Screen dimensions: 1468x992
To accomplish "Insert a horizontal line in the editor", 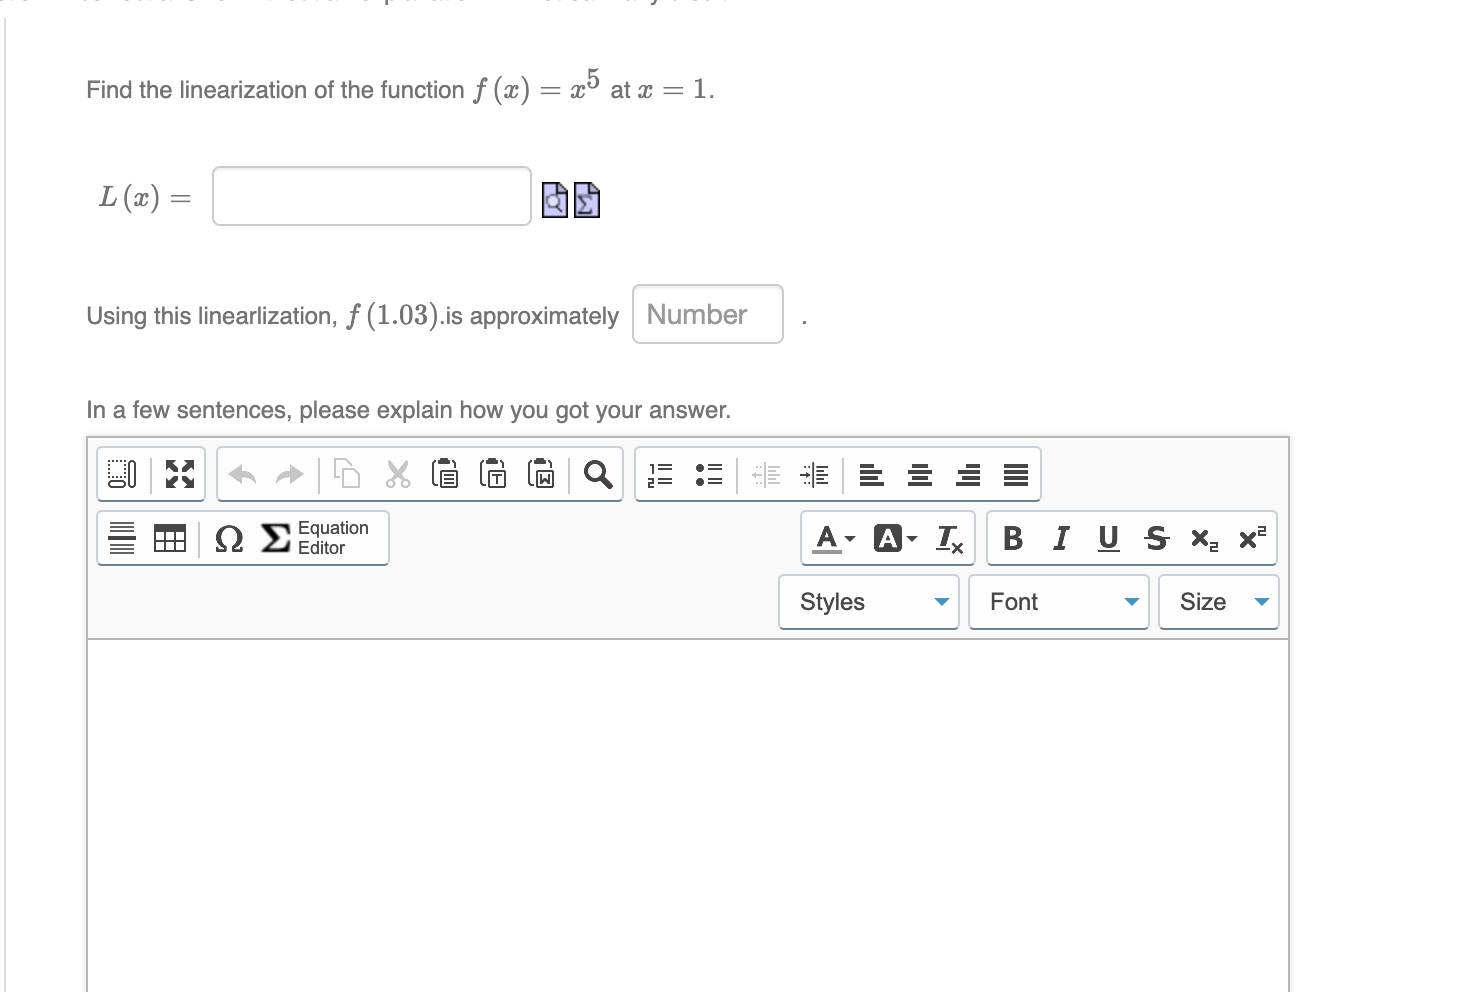I will coord(120,538).
